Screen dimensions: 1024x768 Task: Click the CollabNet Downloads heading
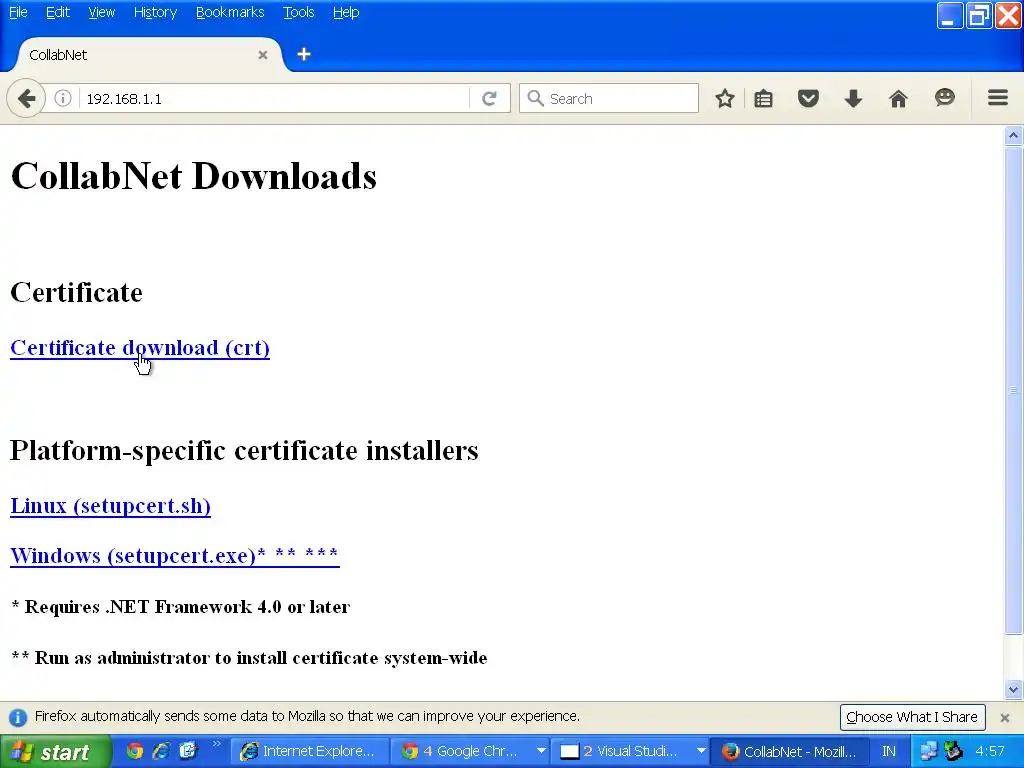click(194, 176)
